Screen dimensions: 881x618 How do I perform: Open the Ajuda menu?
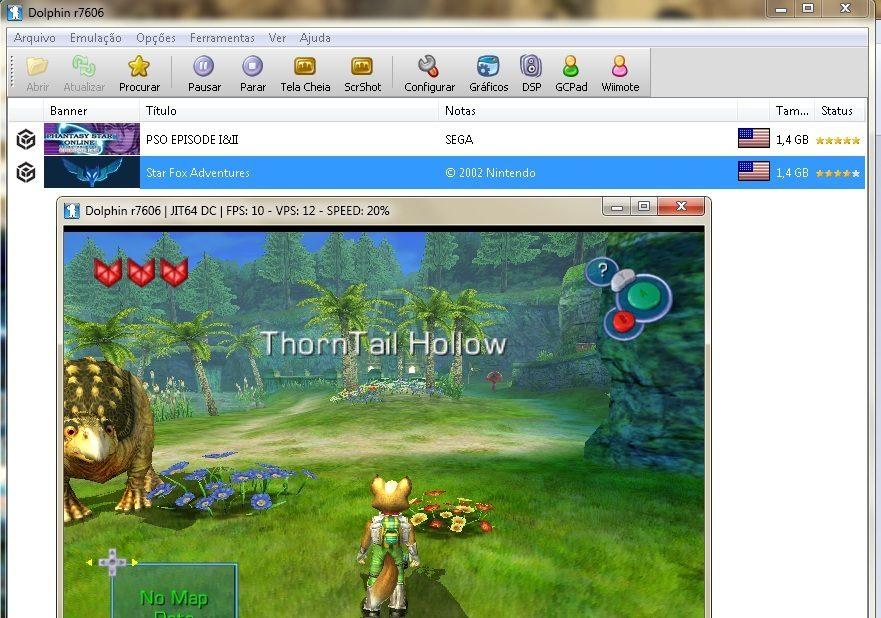[x=315, y=38]
